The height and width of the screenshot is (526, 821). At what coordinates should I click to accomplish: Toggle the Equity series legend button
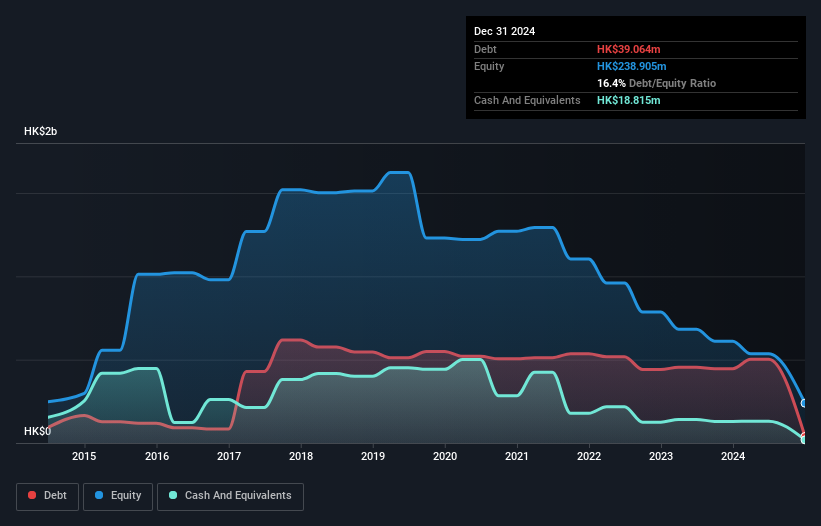tap(118, 496)
